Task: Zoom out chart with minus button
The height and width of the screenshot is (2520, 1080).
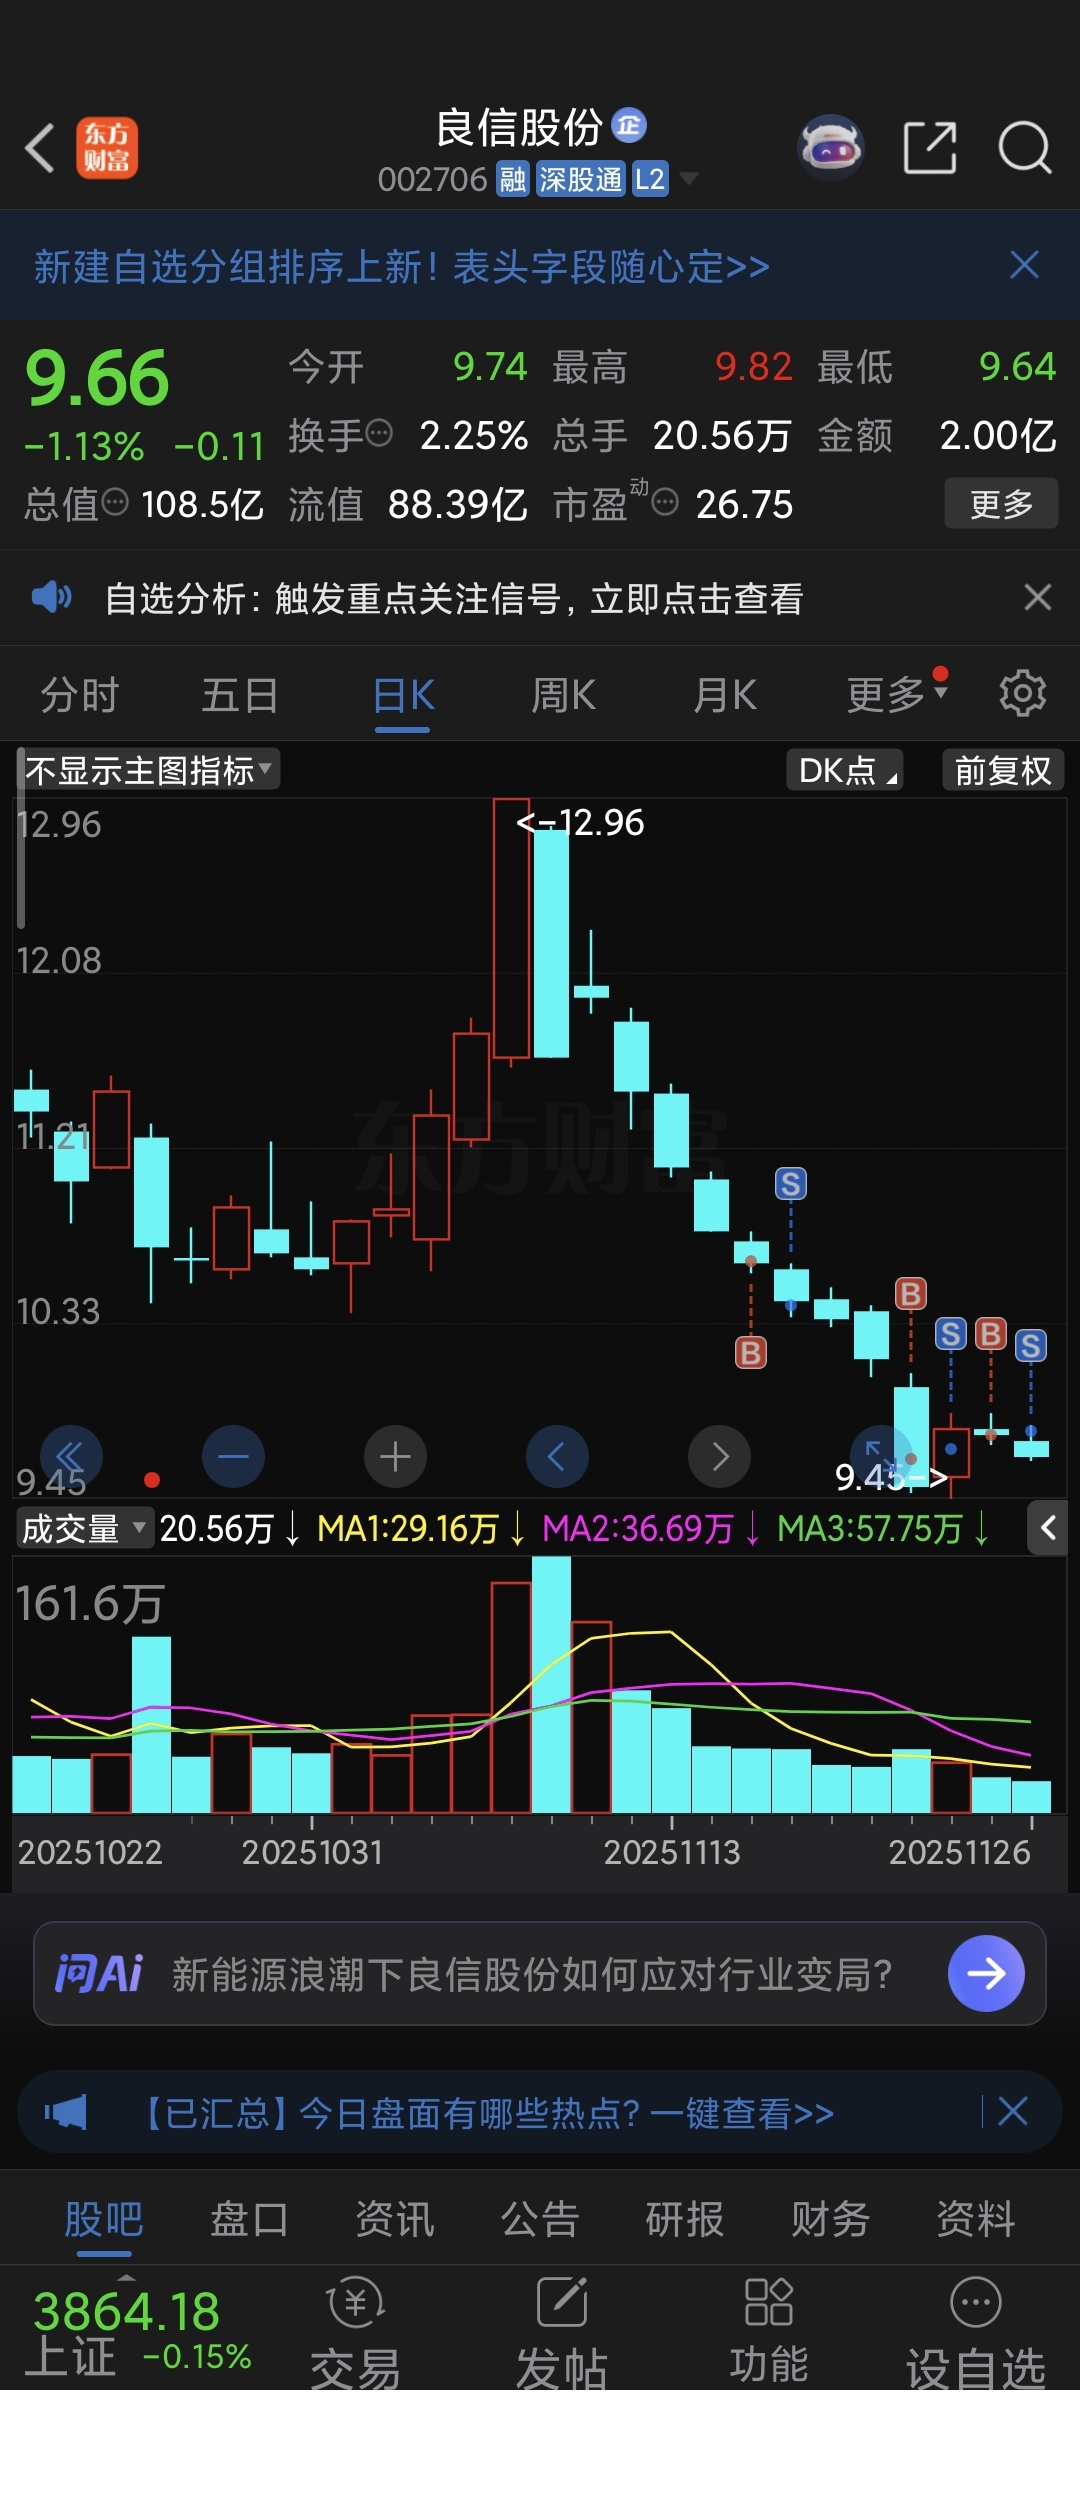Action: [233, 1456]
